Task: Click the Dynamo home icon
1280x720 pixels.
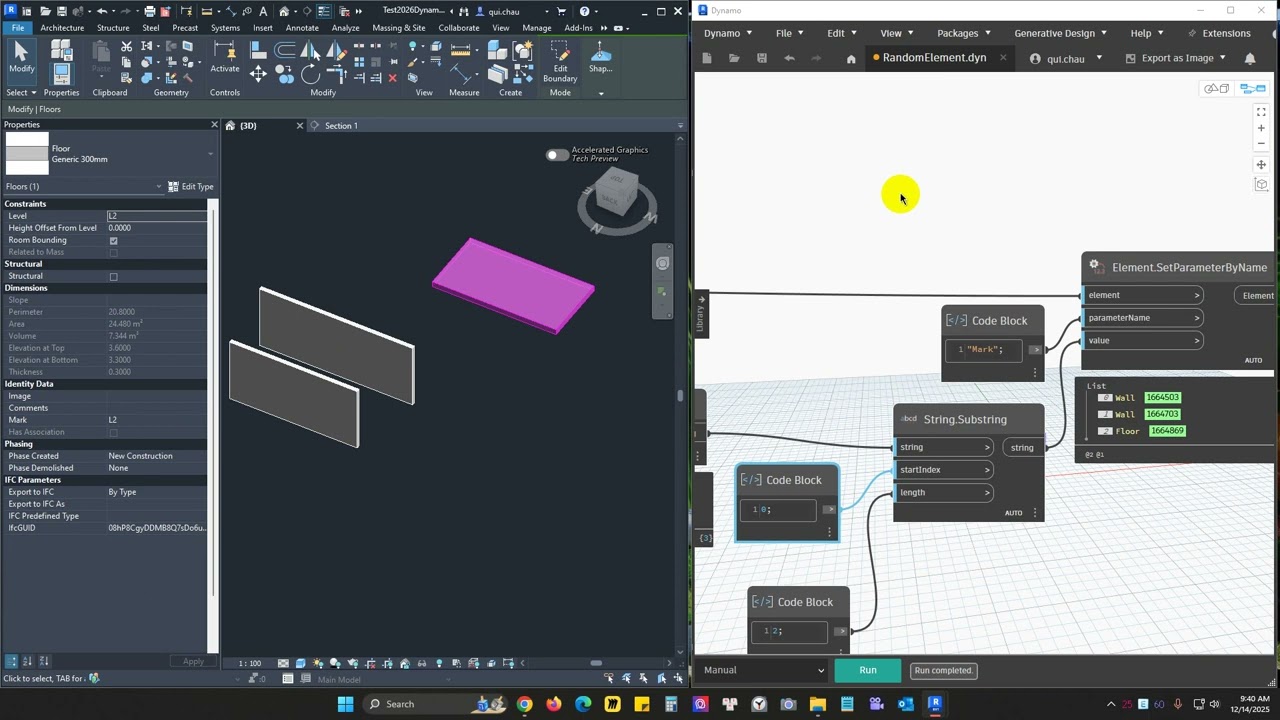Action: pyautogui.click(x=851, y=59)
